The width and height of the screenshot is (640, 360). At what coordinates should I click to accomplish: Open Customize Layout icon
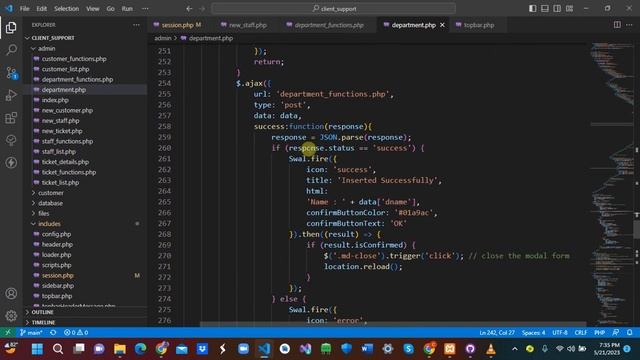coord(569,9)
